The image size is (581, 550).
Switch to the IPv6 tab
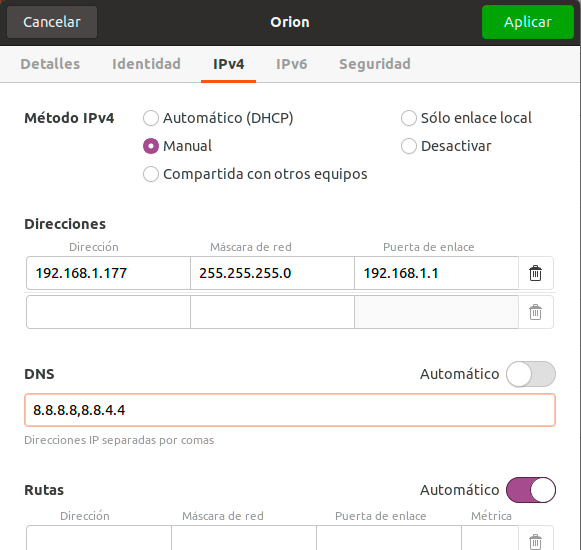[292, 64]
